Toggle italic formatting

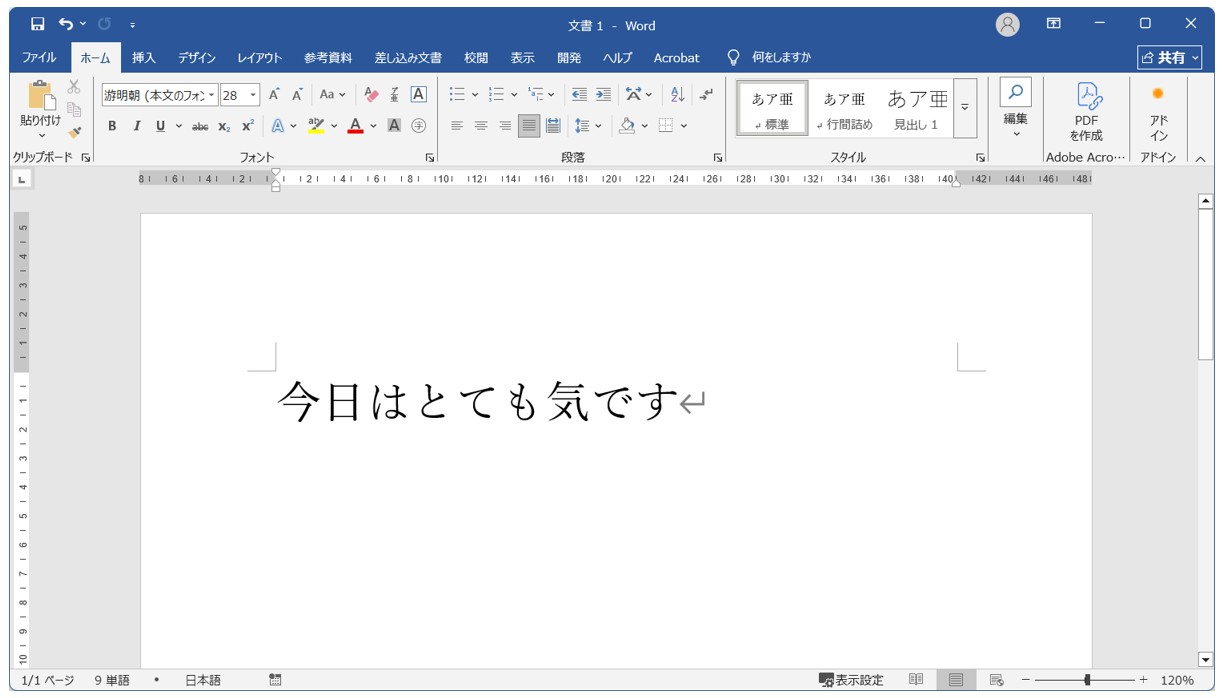[x=137, y=126]
